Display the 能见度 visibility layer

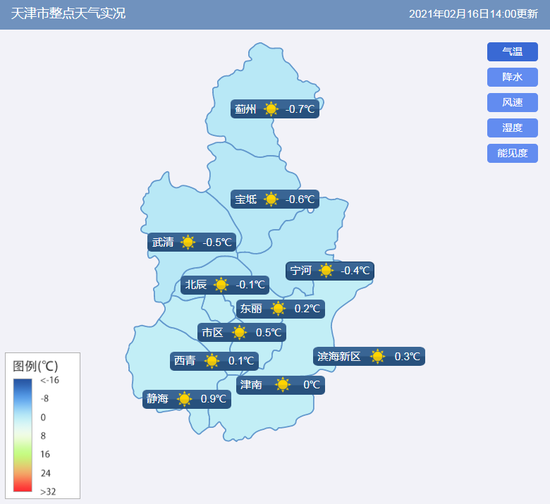[x=512, y=153]
